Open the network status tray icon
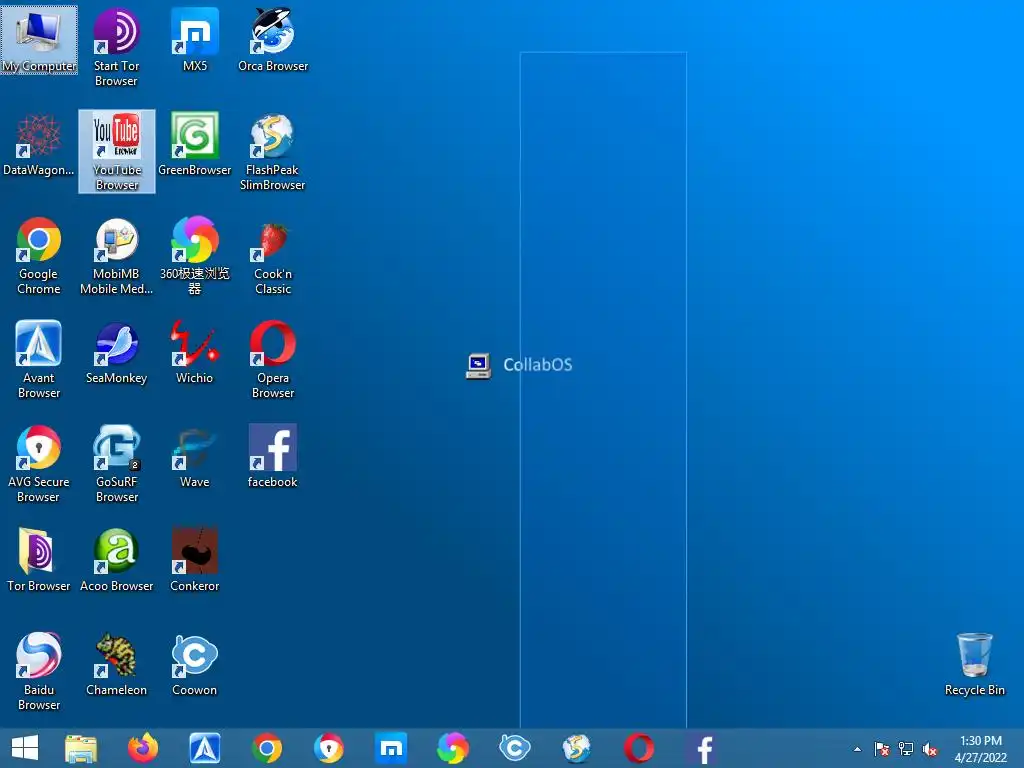This screenshot has height=768, width=1024. 906,749
